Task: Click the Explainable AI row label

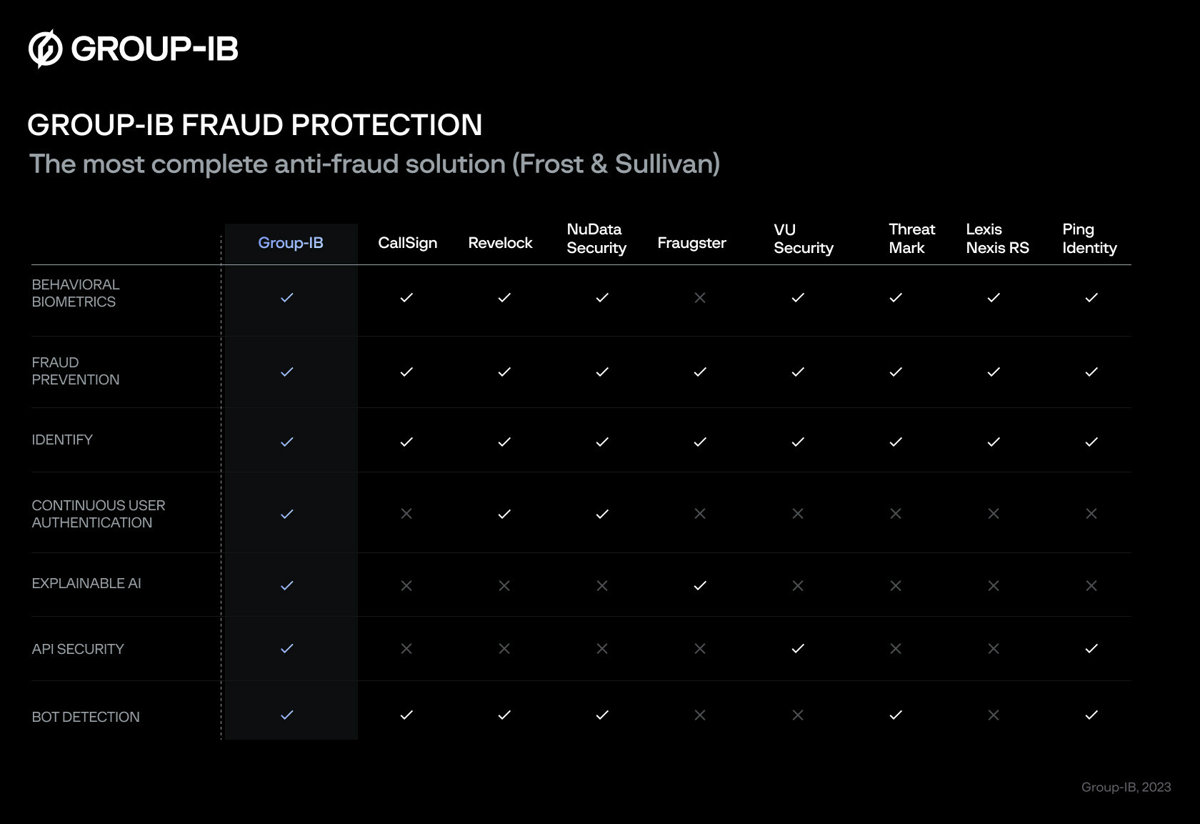Action: coord(87,583)
